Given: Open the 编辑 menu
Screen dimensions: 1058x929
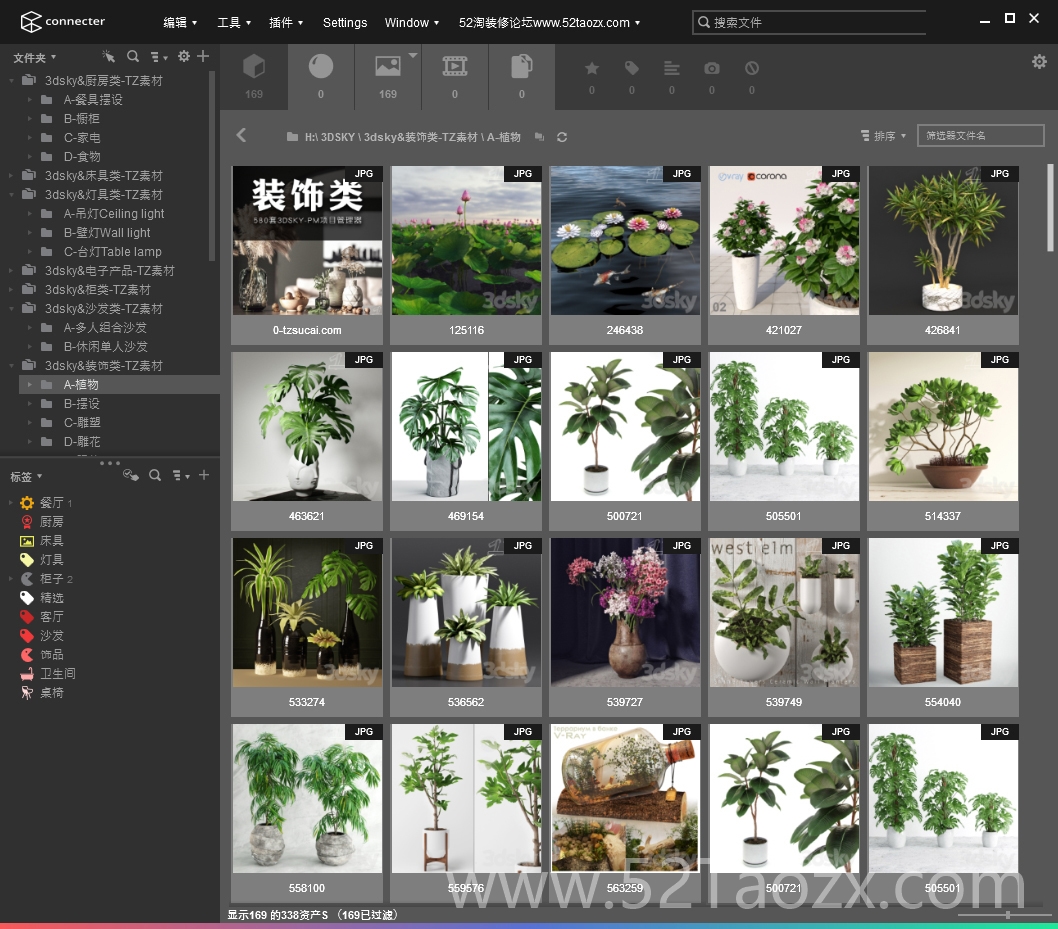Looking at the screenshot, I should 180,22.
